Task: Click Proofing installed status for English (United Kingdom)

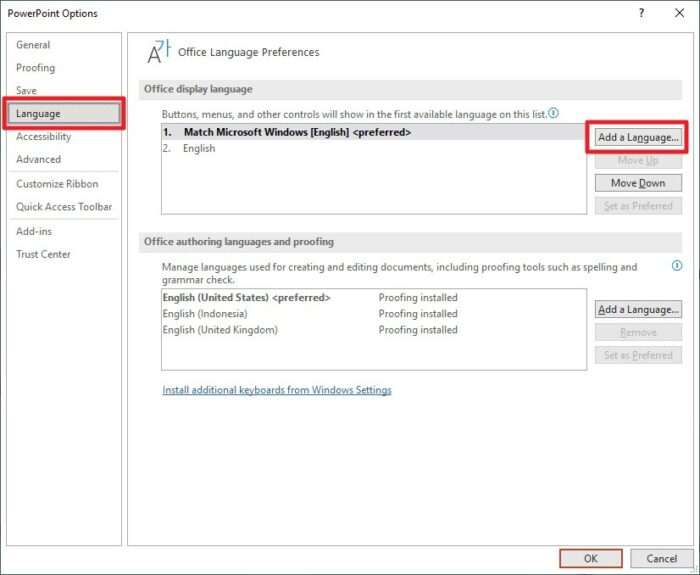Action: (x=418, y=329)
